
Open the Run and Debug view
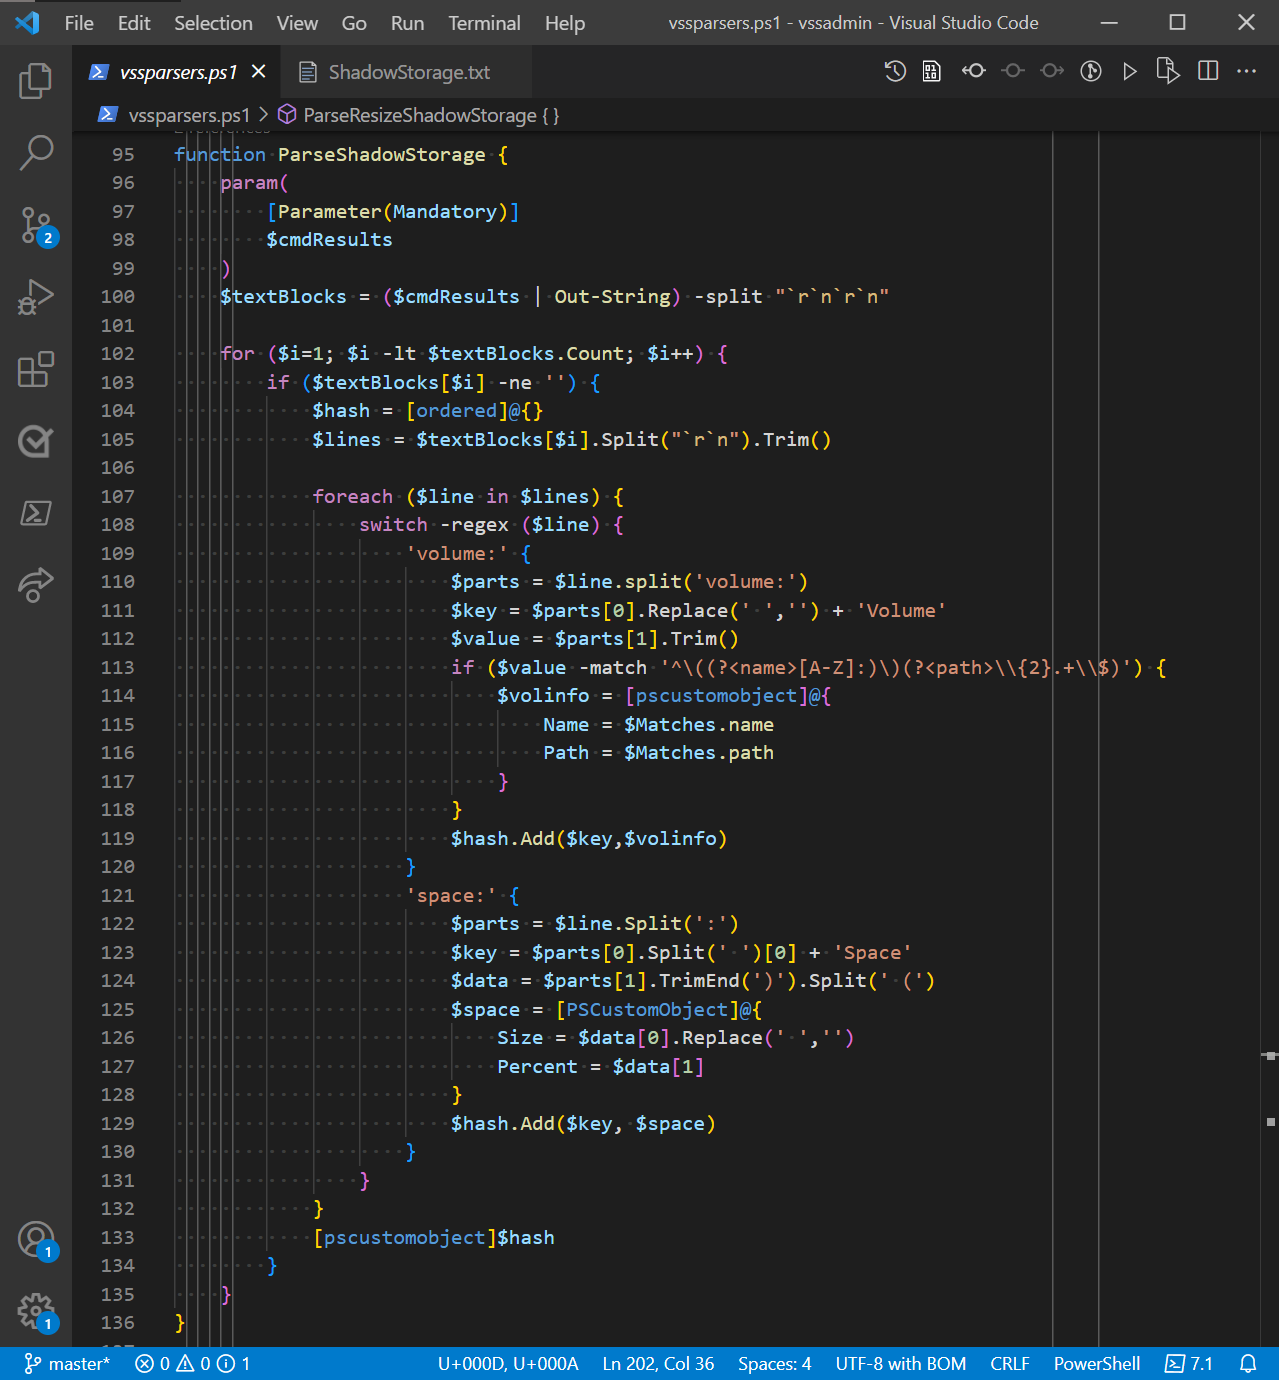37,297
